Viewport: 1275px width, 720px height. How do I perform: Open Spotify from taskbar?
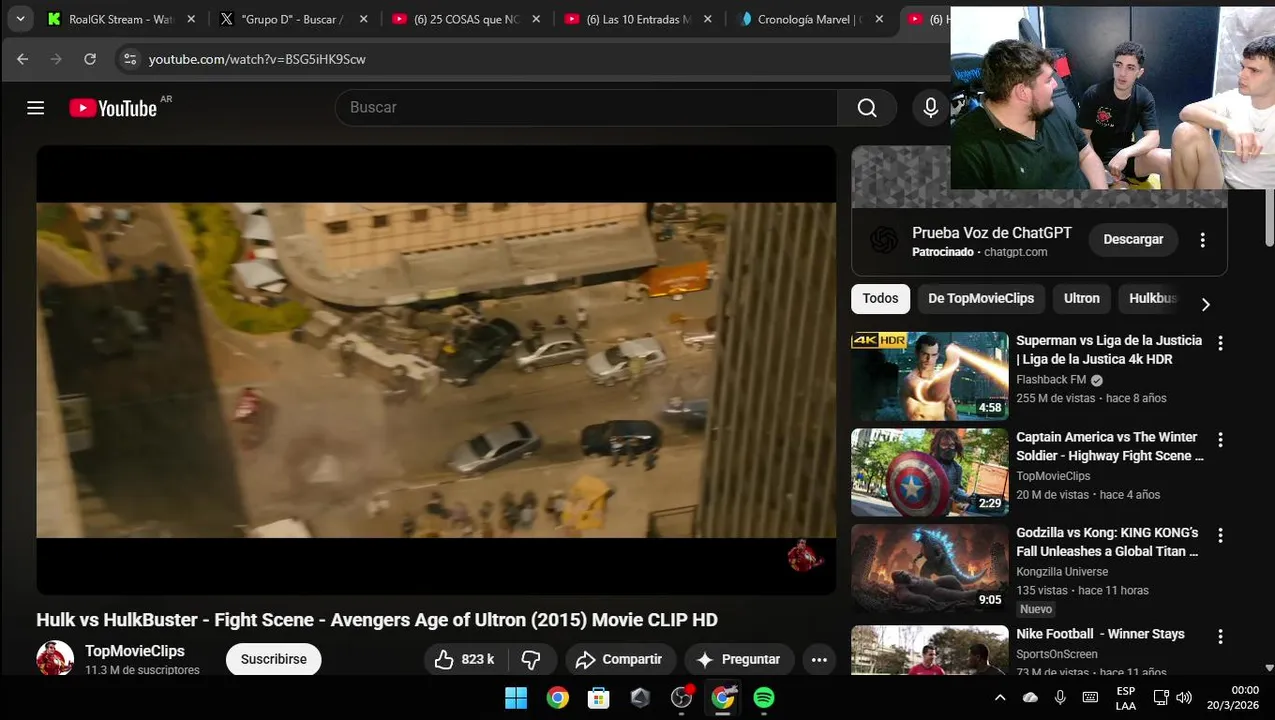pyautogui.click(x=764, y=698)
